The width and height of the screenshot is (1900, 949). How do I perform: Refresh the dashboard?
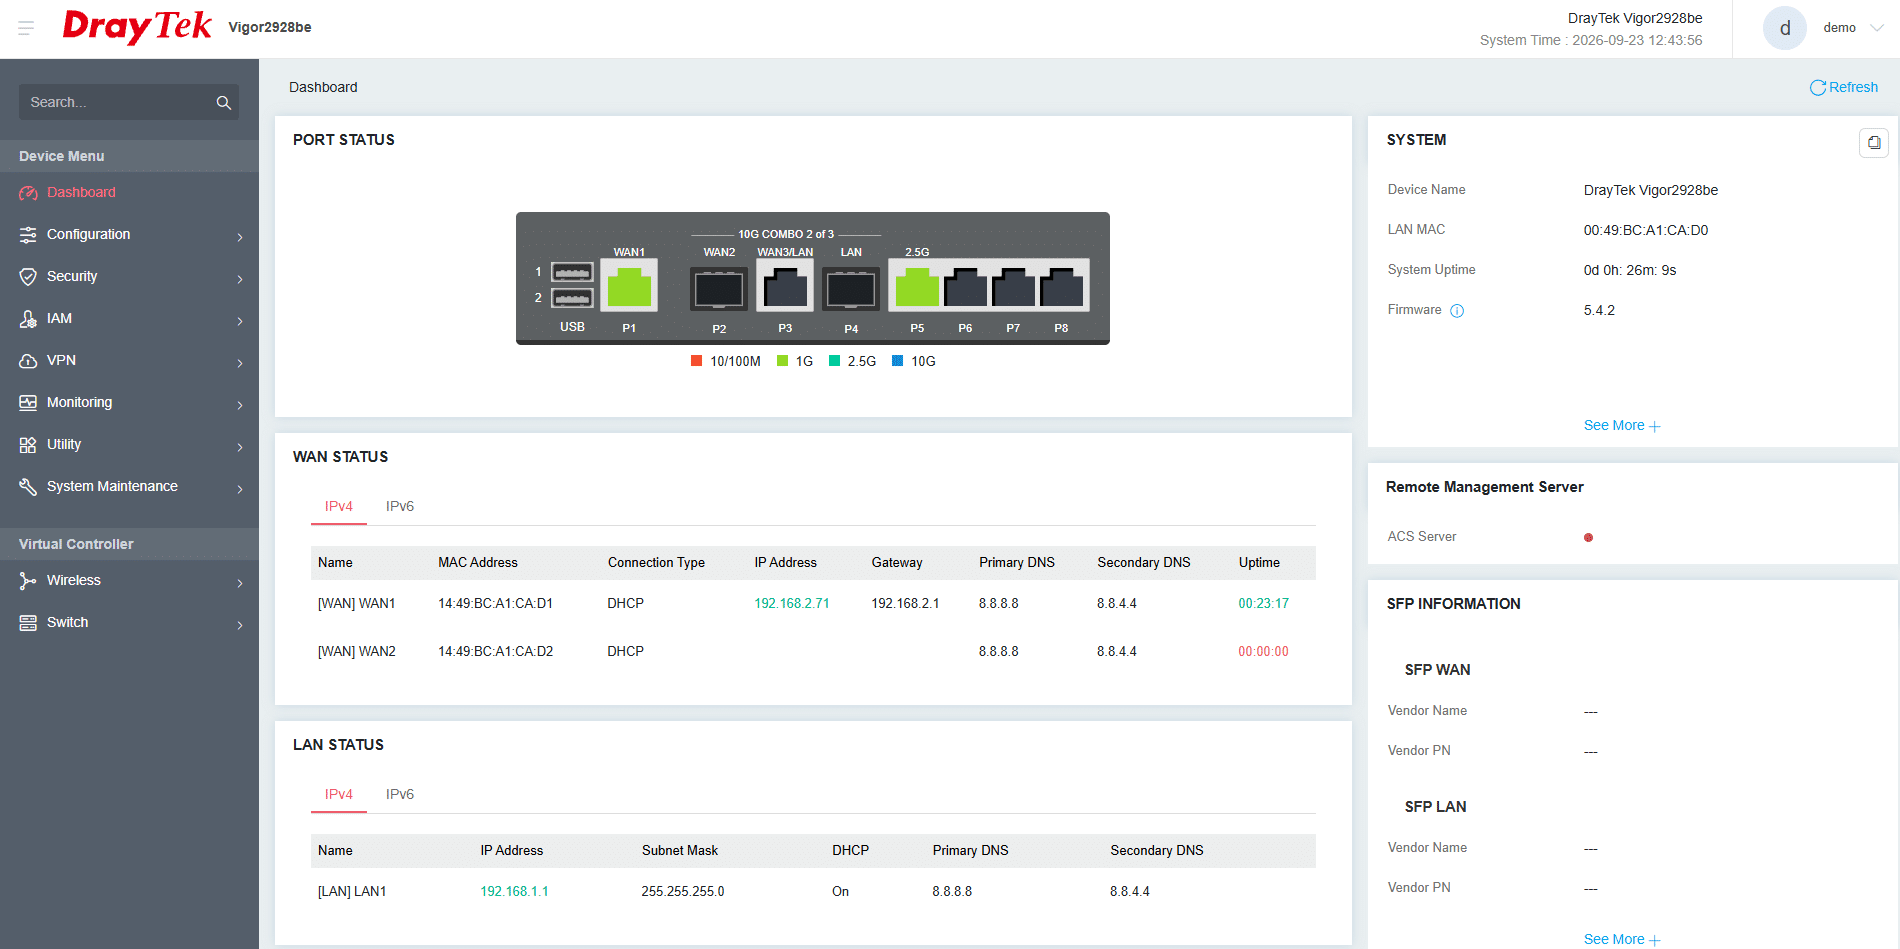1844,88
